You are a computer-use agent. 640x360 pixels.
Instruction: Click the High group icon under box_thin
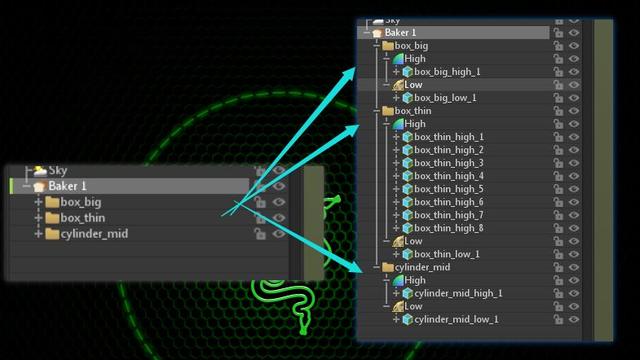398,124
